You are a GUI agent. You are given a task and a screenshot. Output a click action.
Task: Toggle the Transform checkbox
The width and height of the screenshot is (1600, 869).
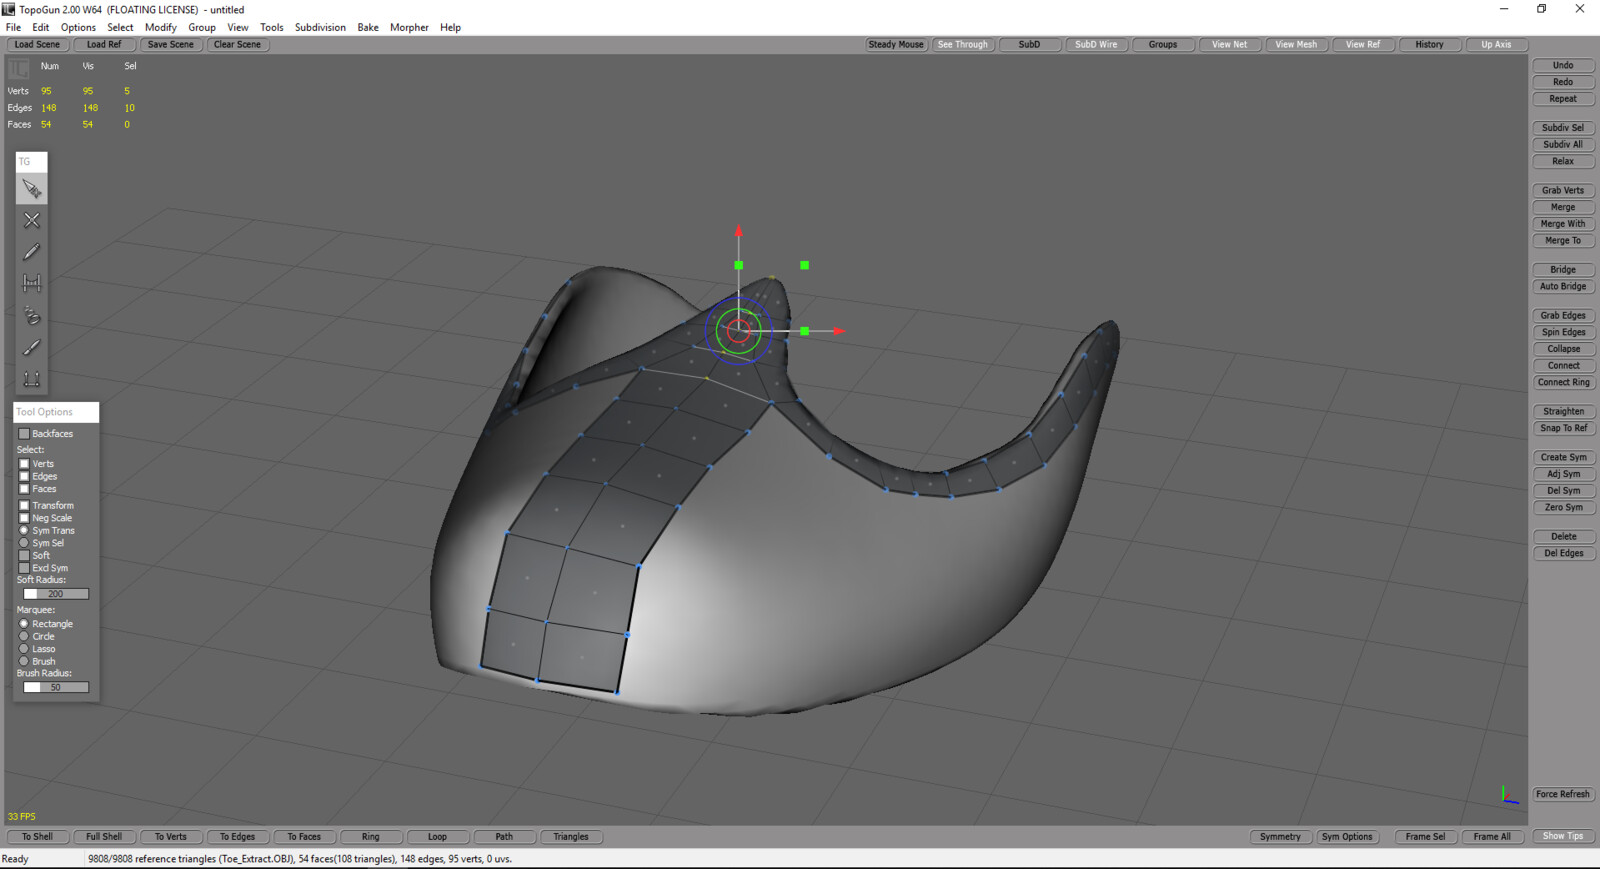tap(24, 506)
